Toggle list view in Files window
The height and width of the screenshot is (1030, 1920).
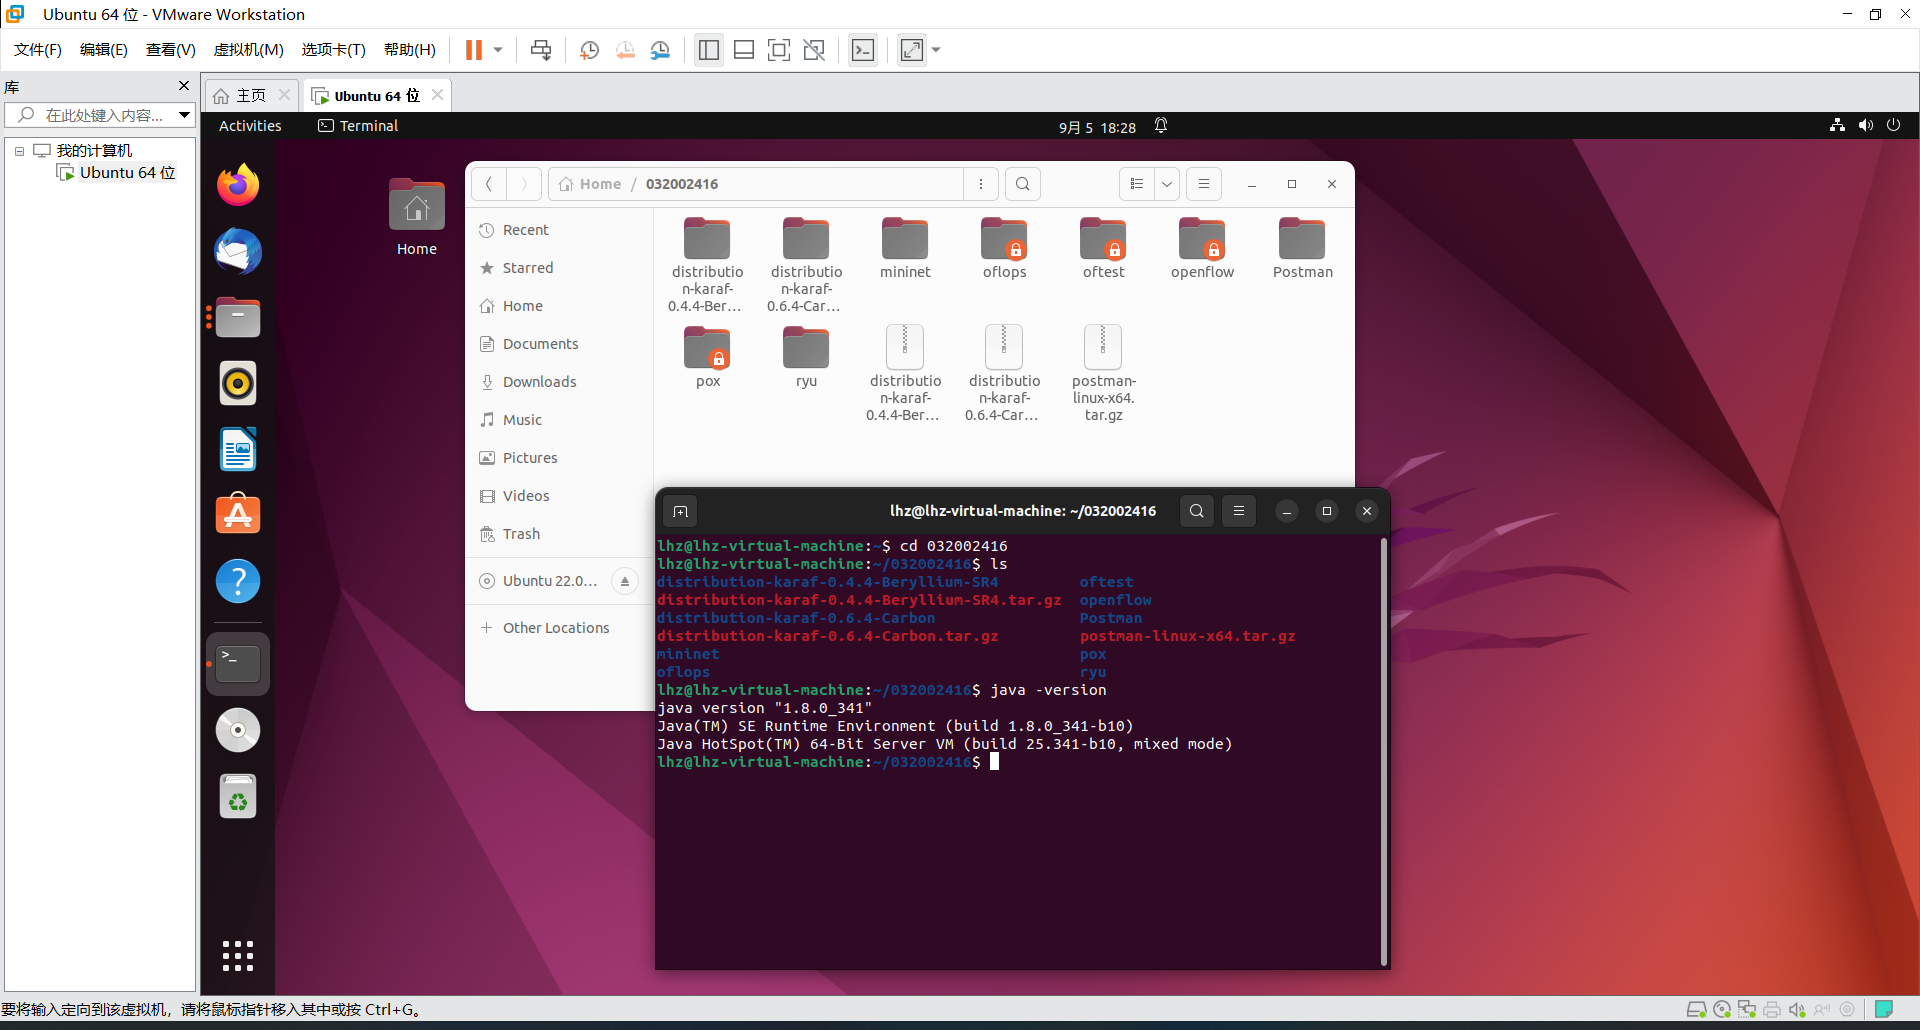[x=1137, y=184]
